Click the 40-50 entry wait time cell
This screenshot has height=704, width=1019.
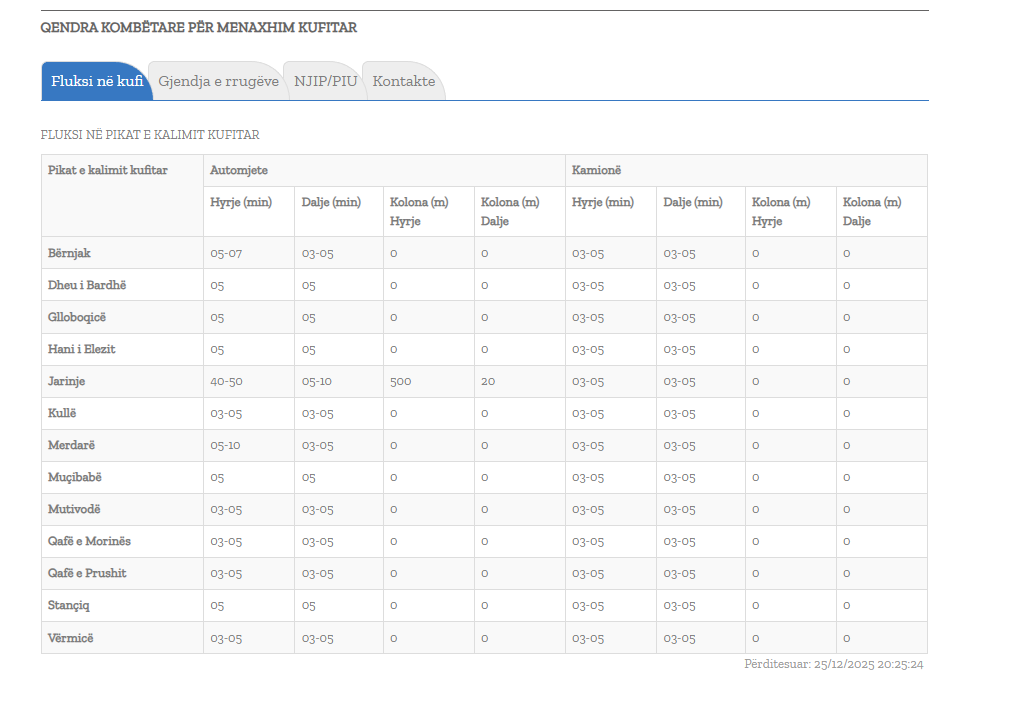[x=226, y=381]
